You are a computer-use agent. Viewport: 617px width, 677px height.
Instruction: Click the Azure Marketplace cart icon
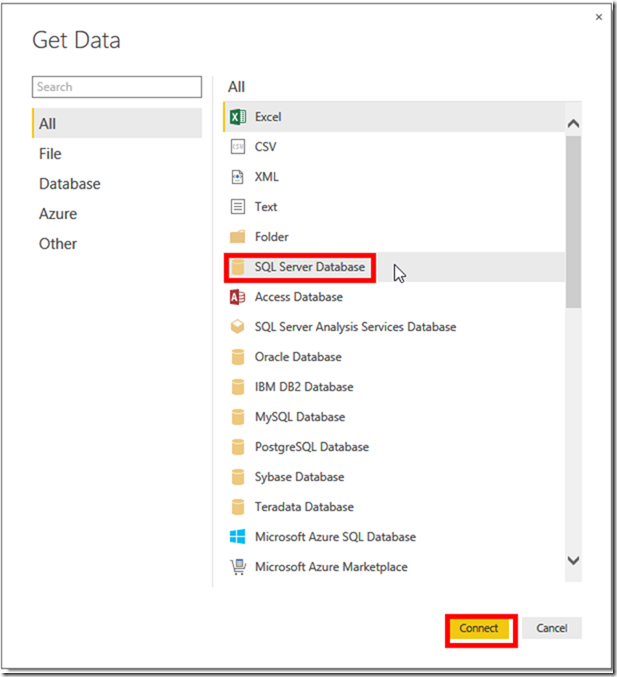tap(237, 567)
